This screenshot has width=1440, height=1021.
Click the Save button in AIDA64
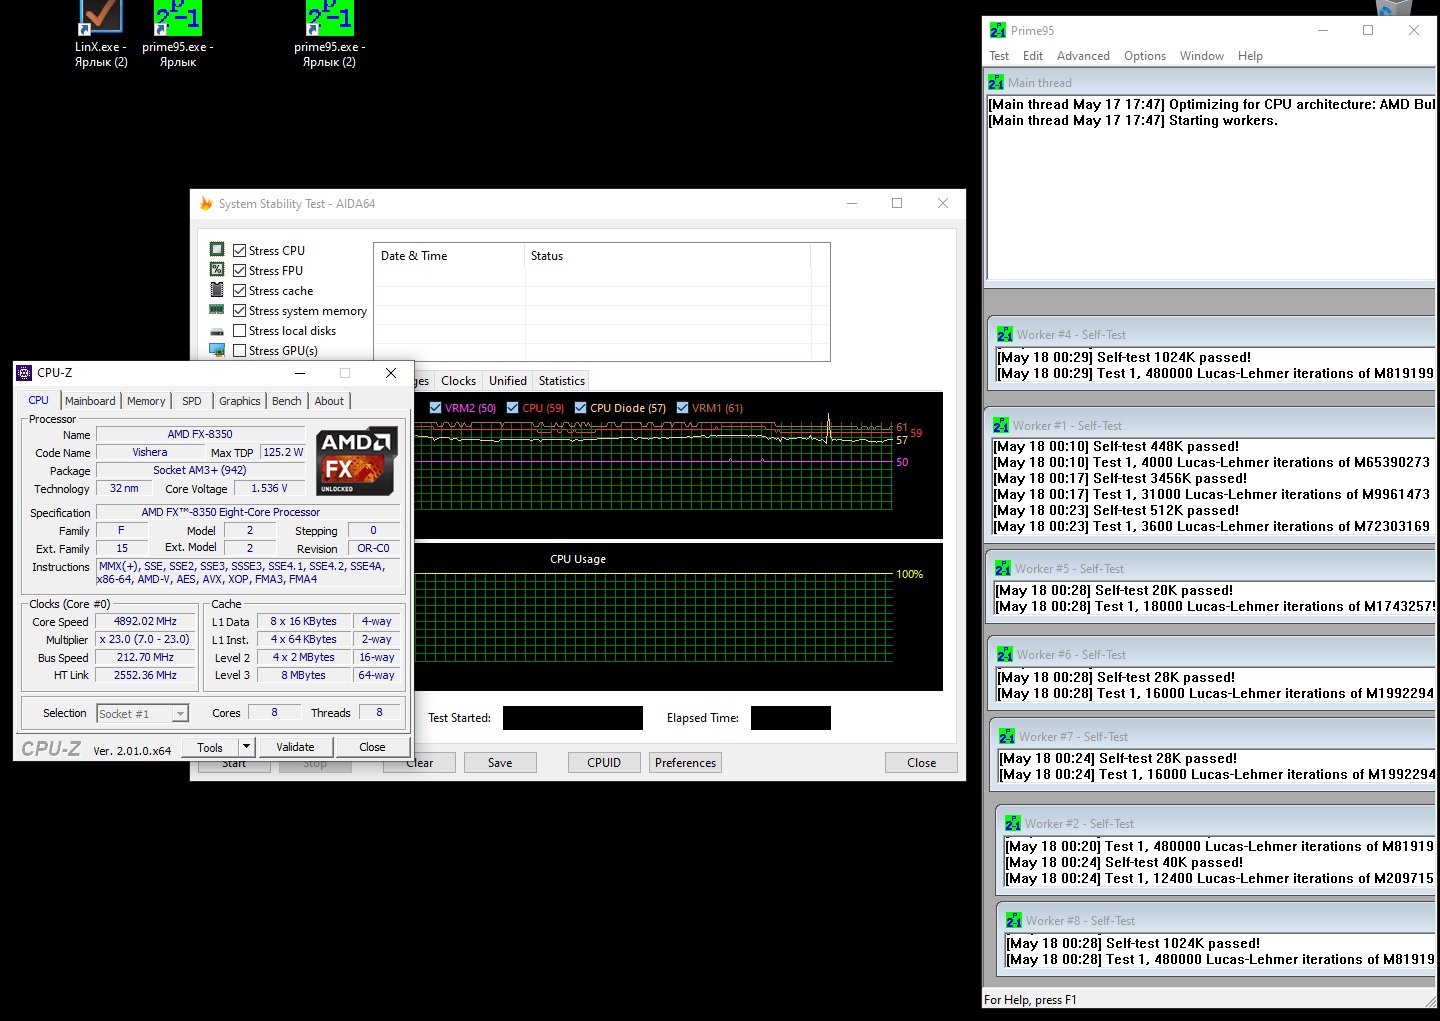click(x=500, y=763)
